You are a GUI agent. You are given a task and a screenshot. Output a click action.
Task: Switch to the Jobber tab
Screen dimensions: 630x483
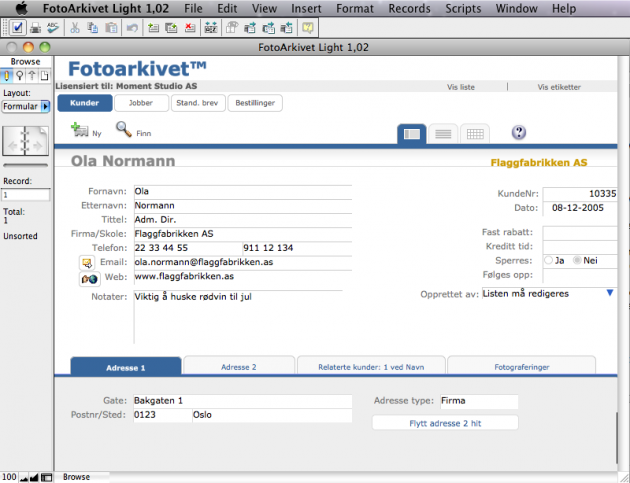[141, 103]
